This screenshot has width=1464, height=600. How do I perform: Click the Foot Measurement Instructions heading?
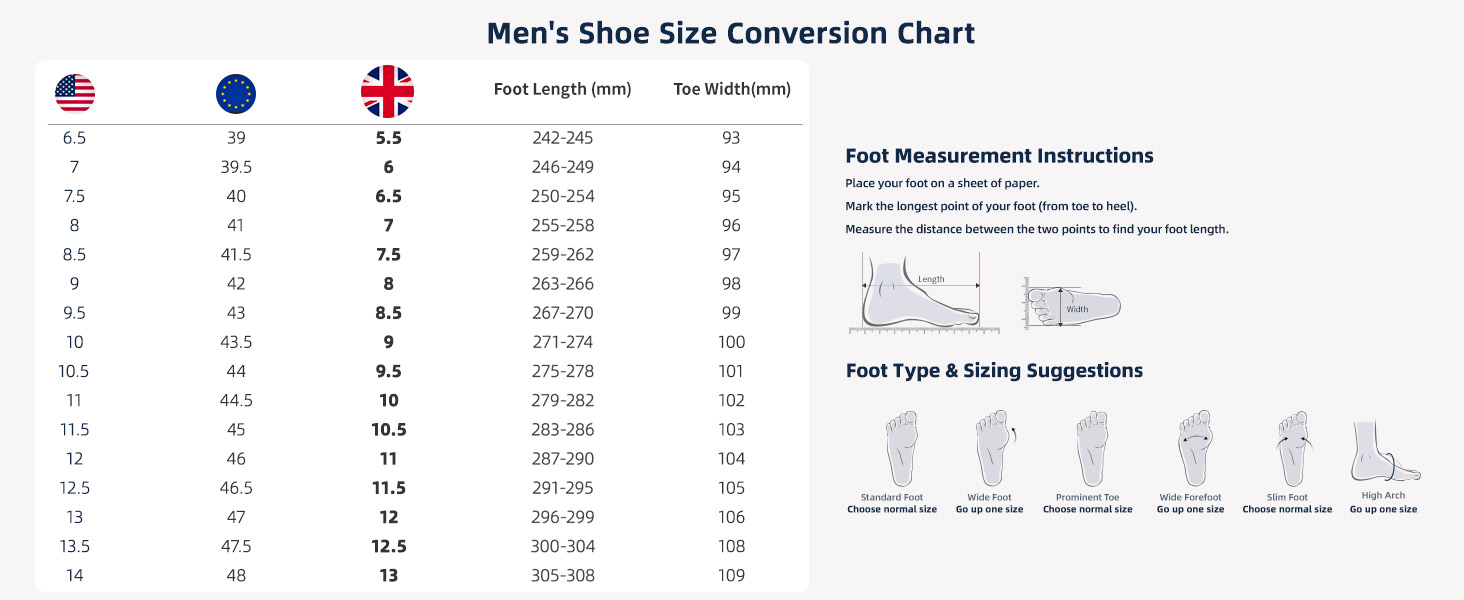coord(999,156)
